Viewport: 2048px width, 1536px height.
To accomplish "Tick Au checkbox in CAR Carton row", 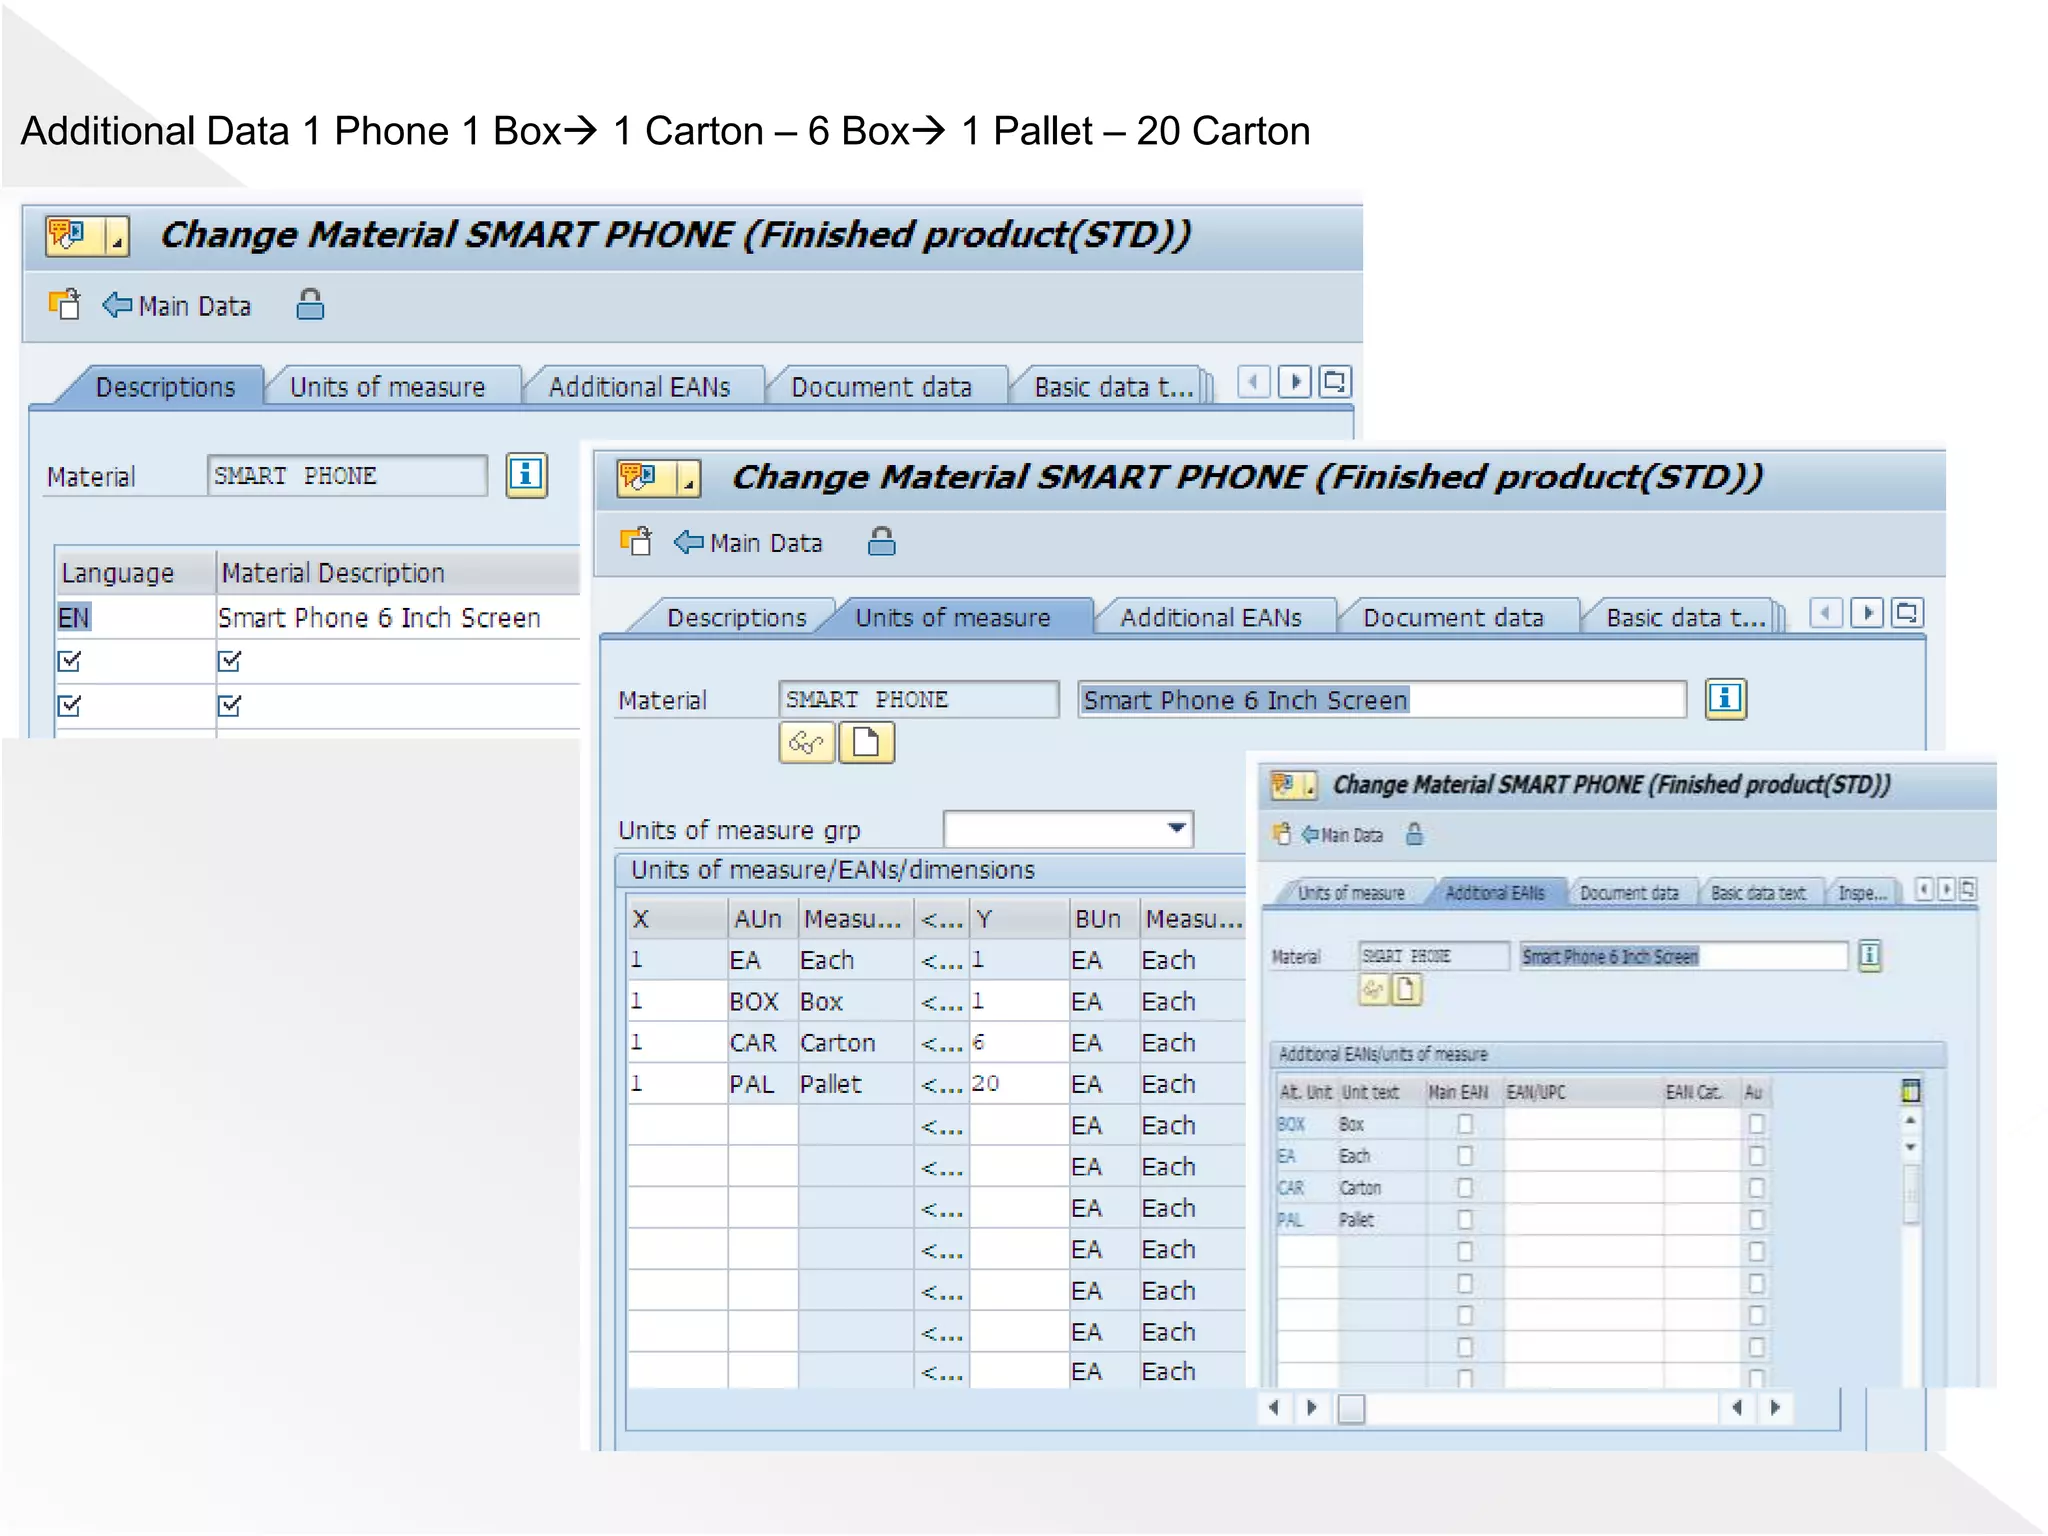I will tap(1755, 1188).
